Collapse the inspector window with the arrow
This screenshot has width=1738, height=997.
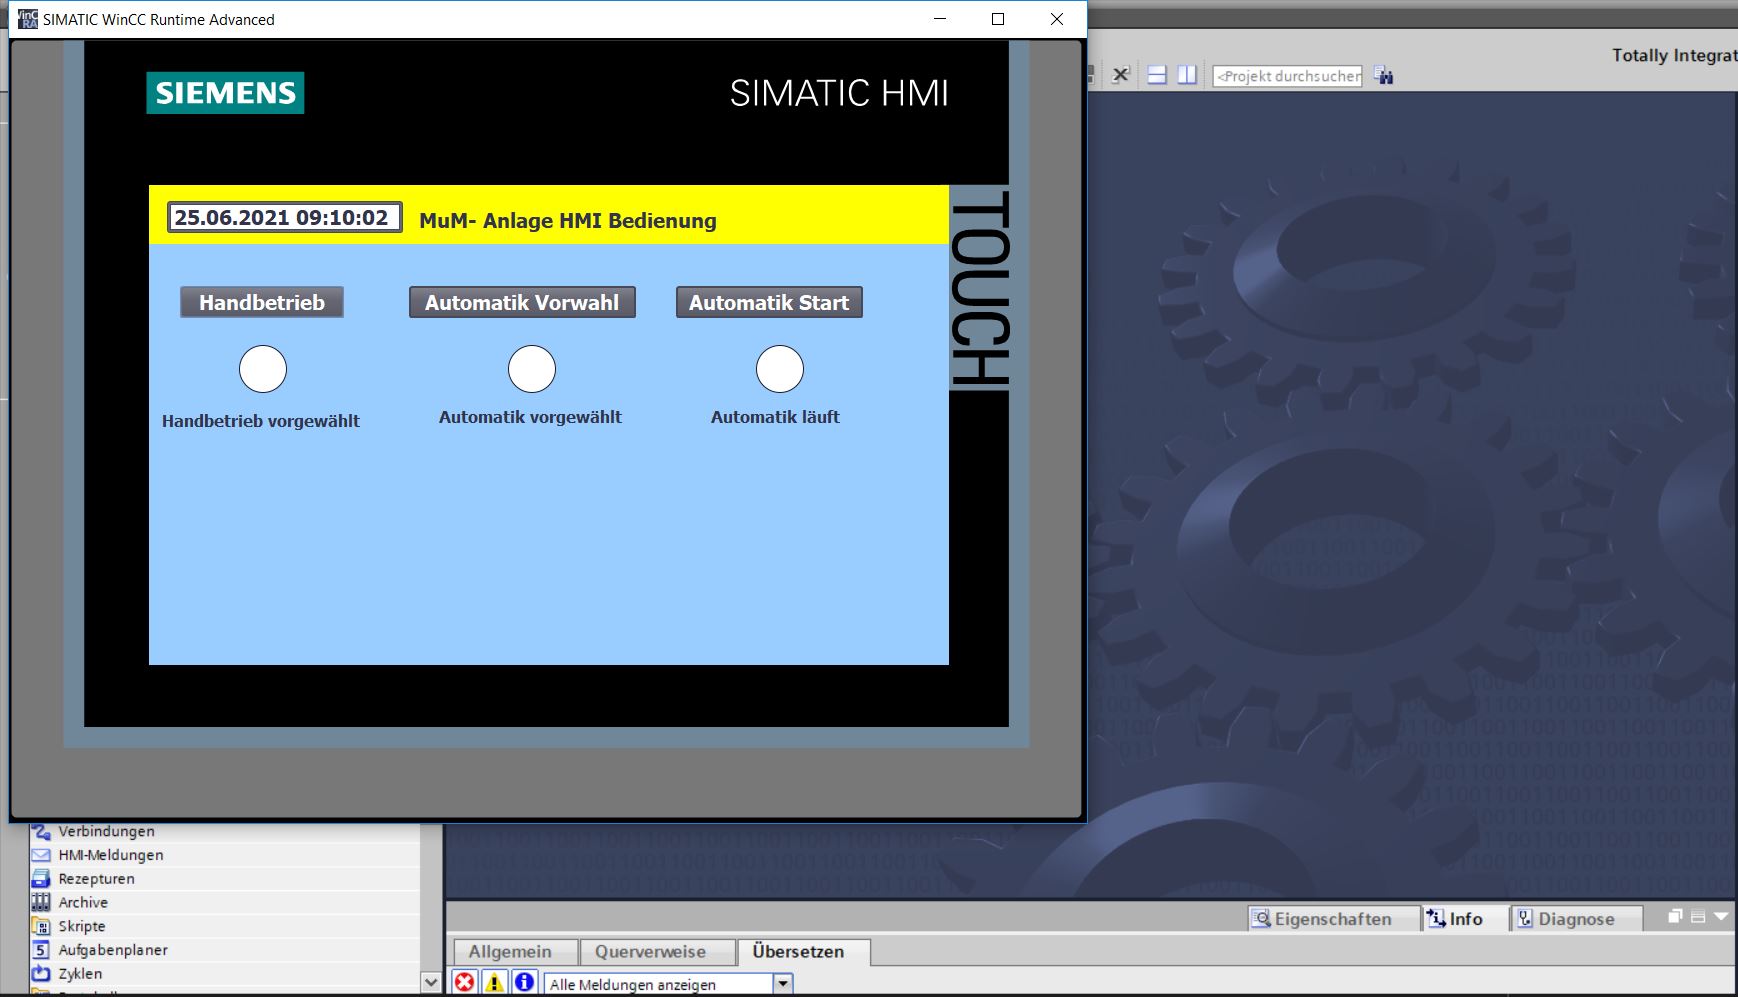pyautogui.click(x=1720, y=917)
